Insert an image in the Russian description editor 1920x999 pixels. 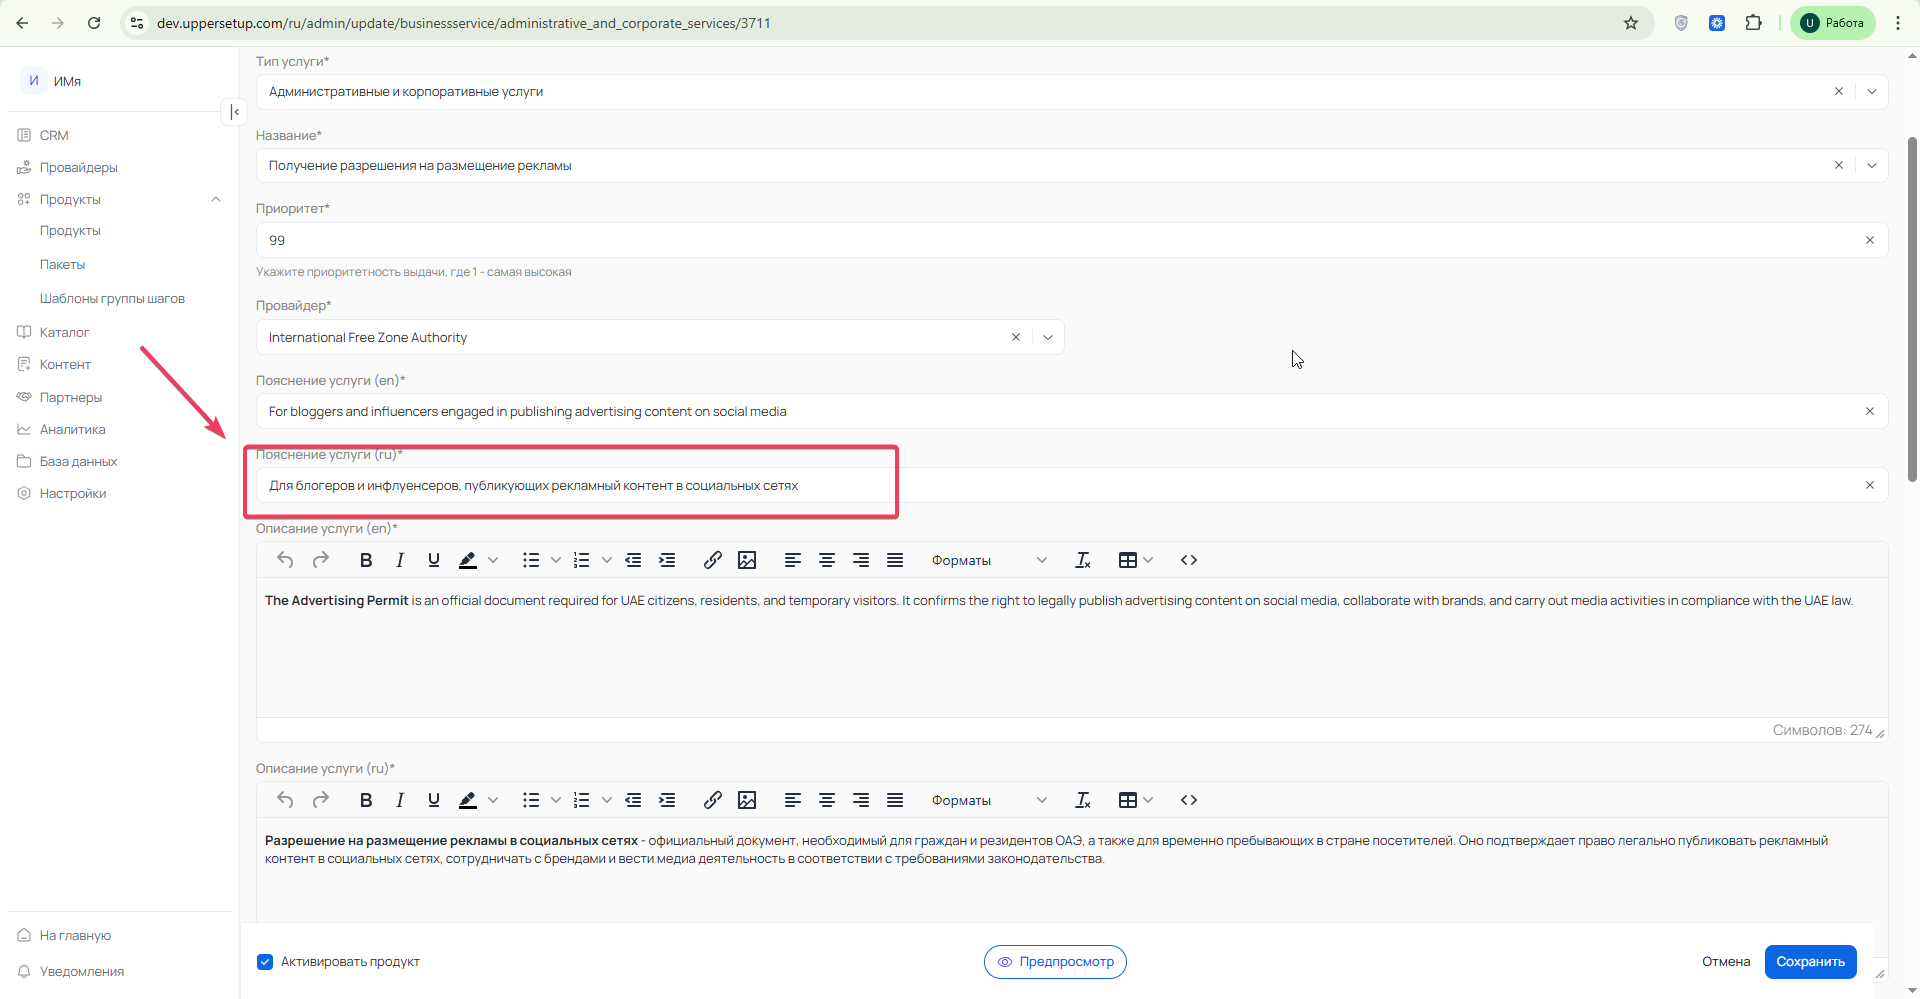(747, 800)
